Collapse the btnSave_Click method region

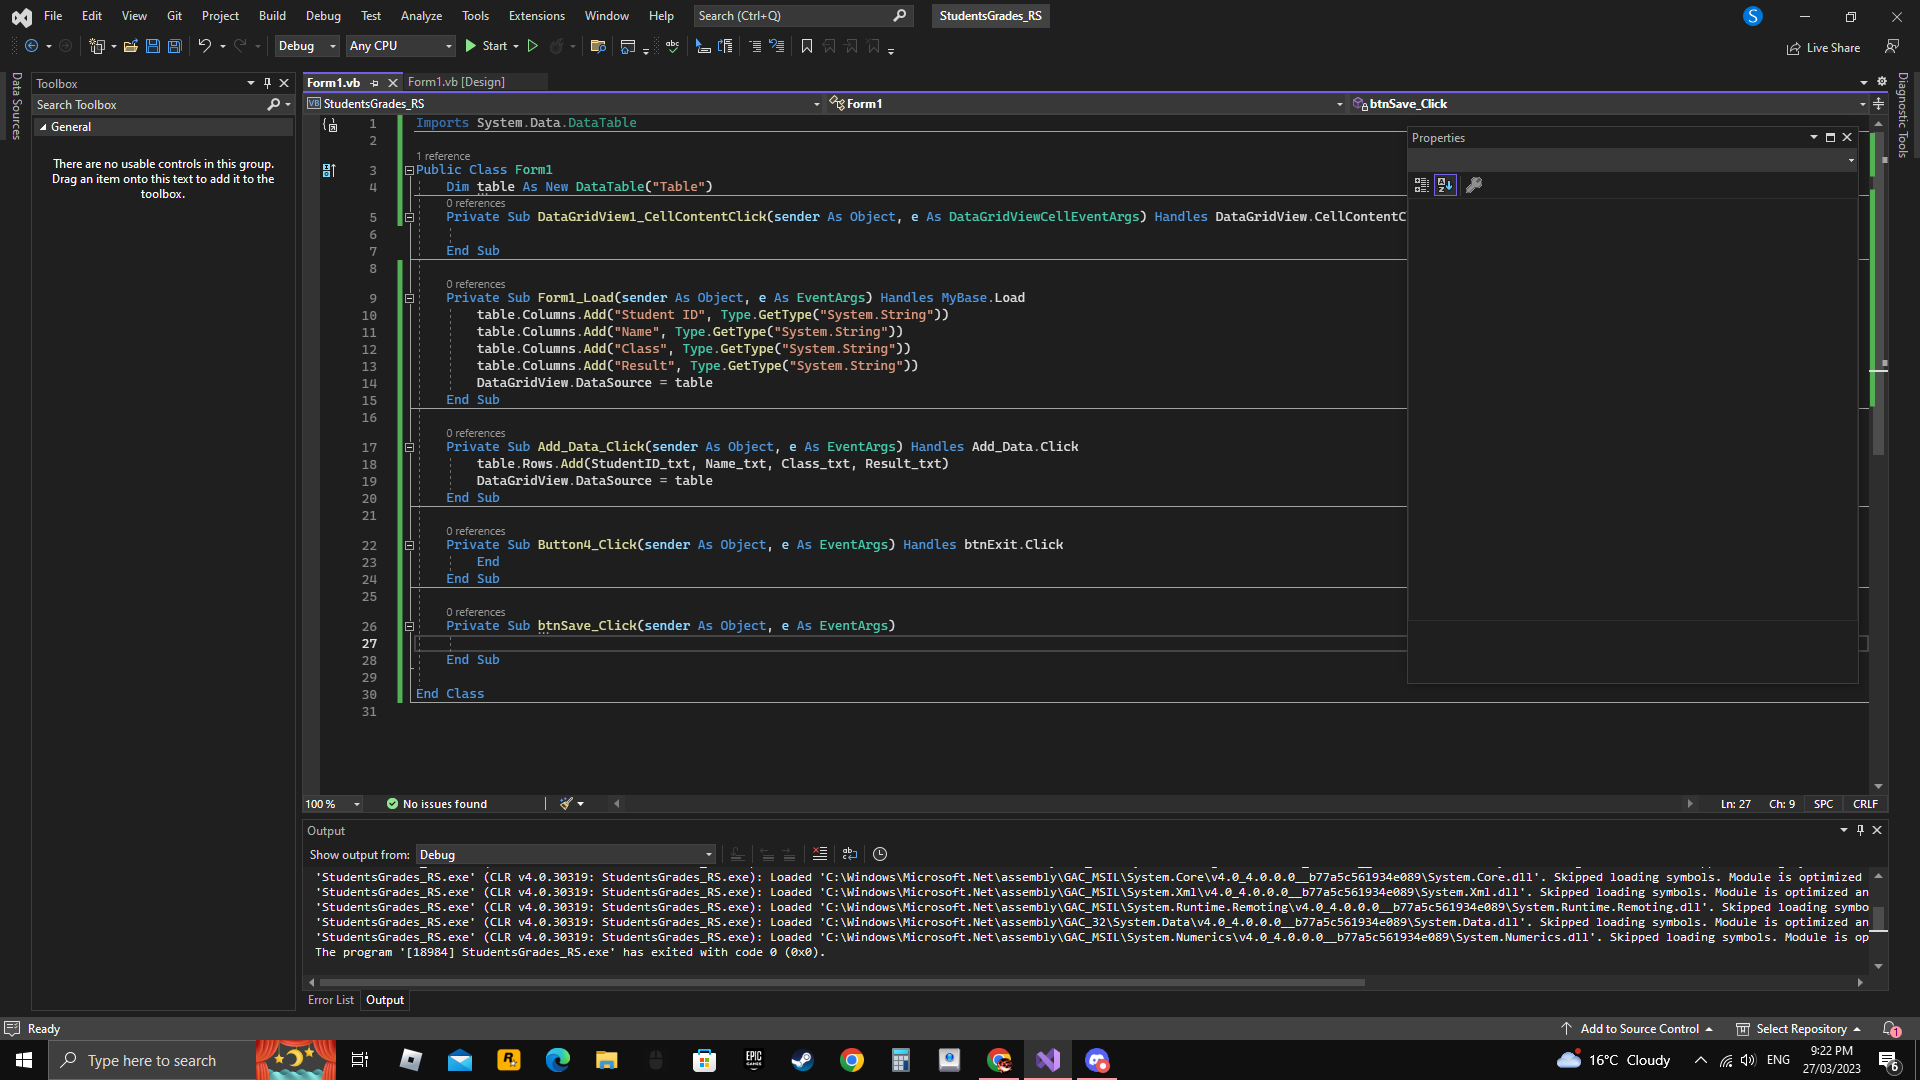pos(410,627)
